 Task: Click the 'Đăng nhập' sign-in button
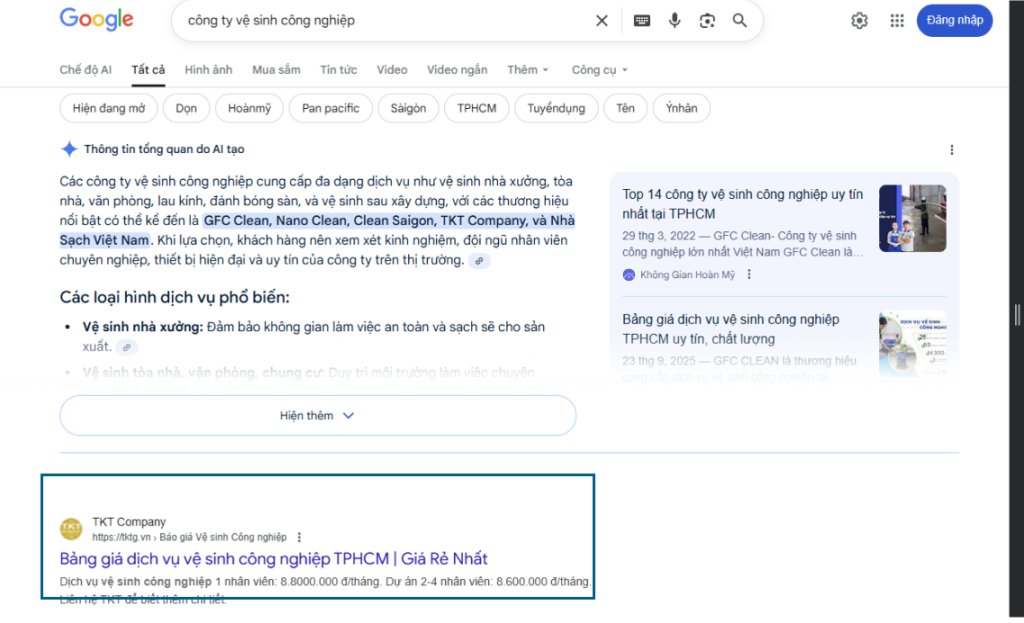tap(954, 20)
